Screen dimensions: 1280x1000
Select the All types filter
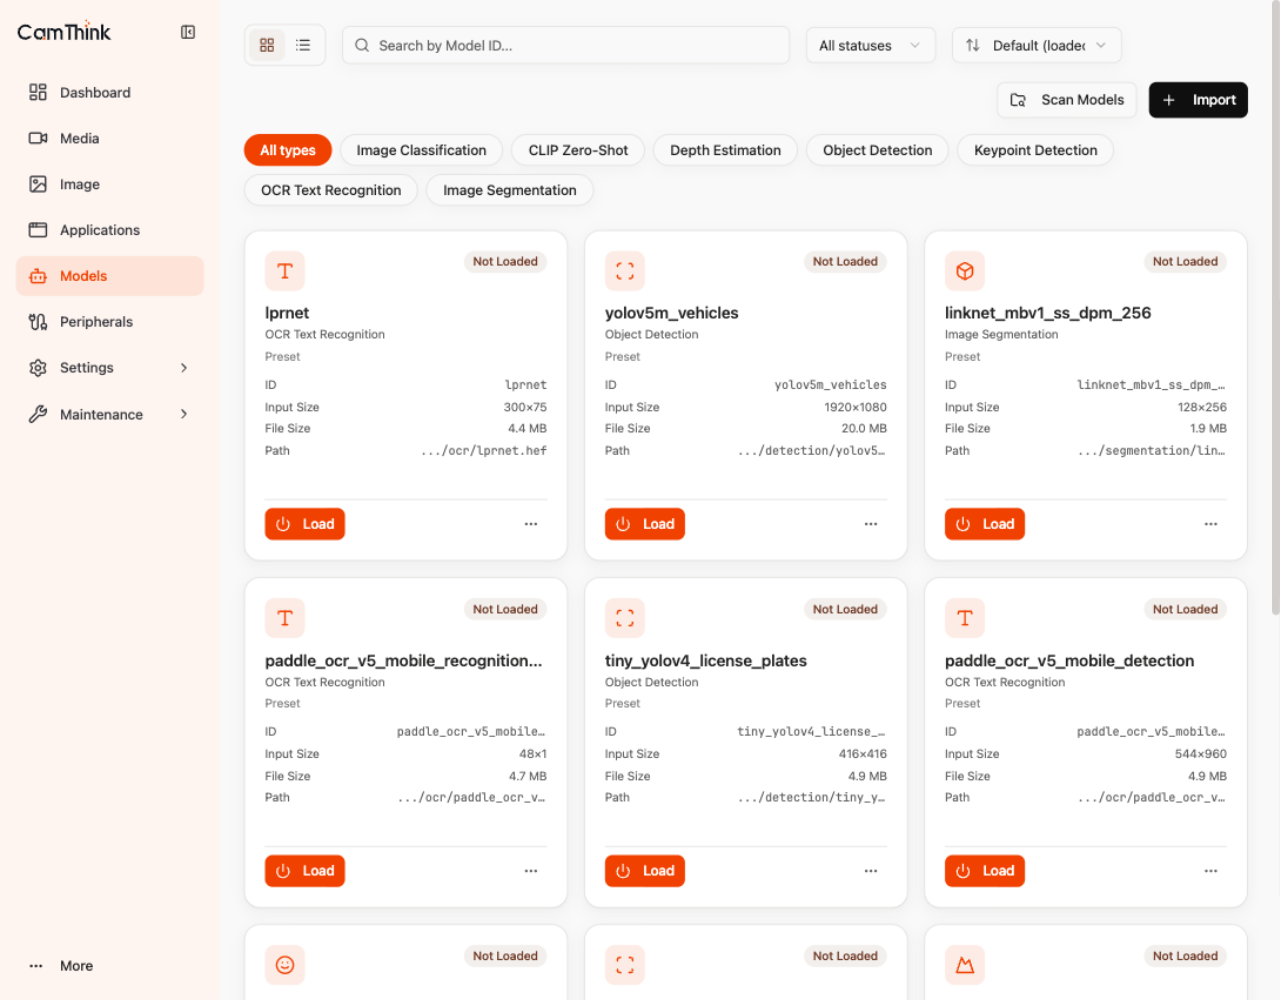tap(288, 150)
